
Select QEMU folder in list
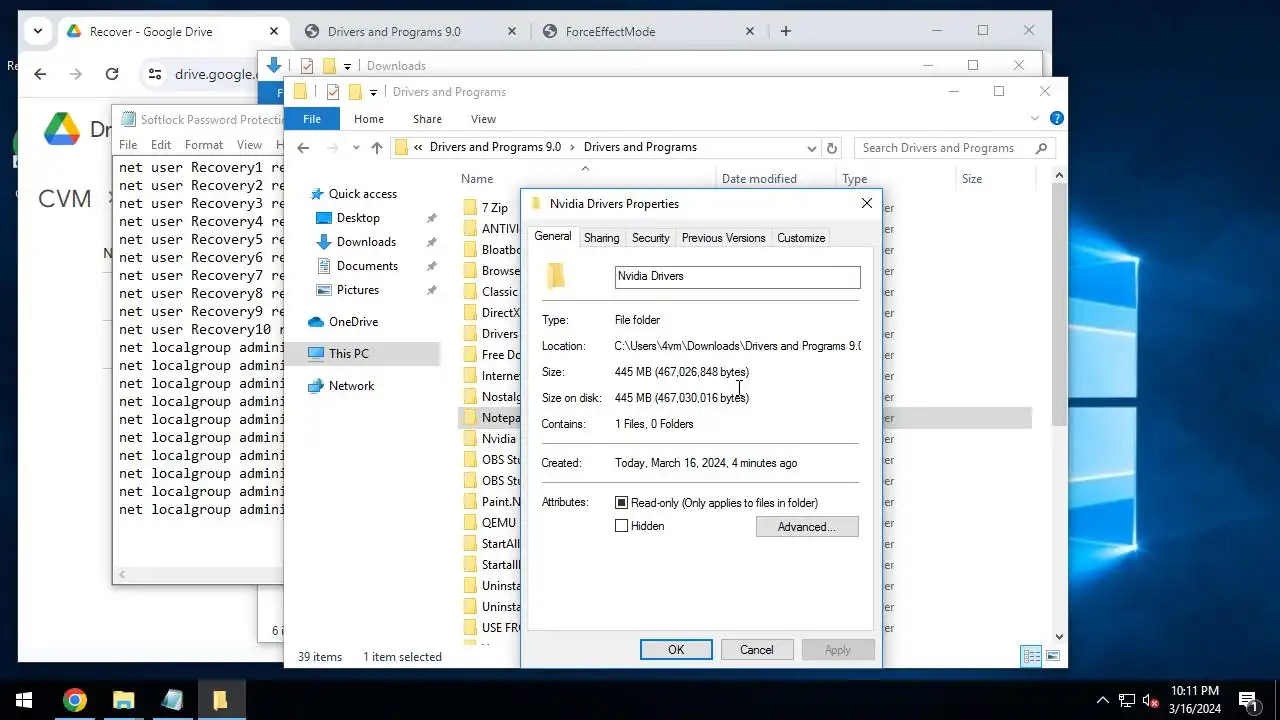click(x=490, y=523)
